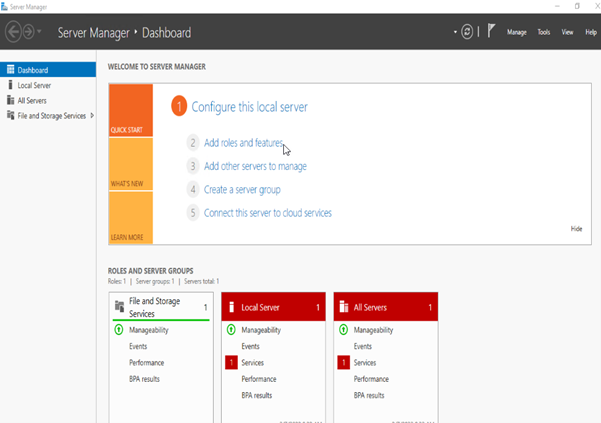
Task: Open the Manage menu
Action: point(516,32)
